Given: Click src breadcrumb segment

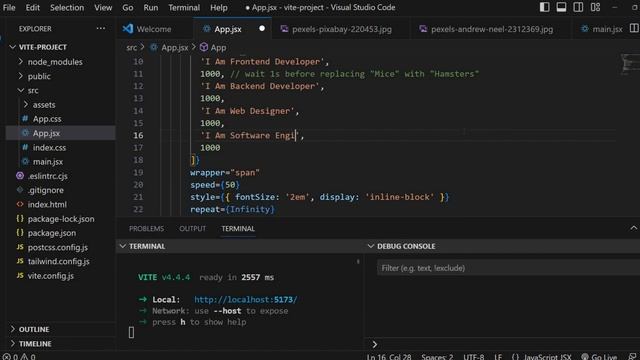Looking at the screenshot, I should click(131, 47).
